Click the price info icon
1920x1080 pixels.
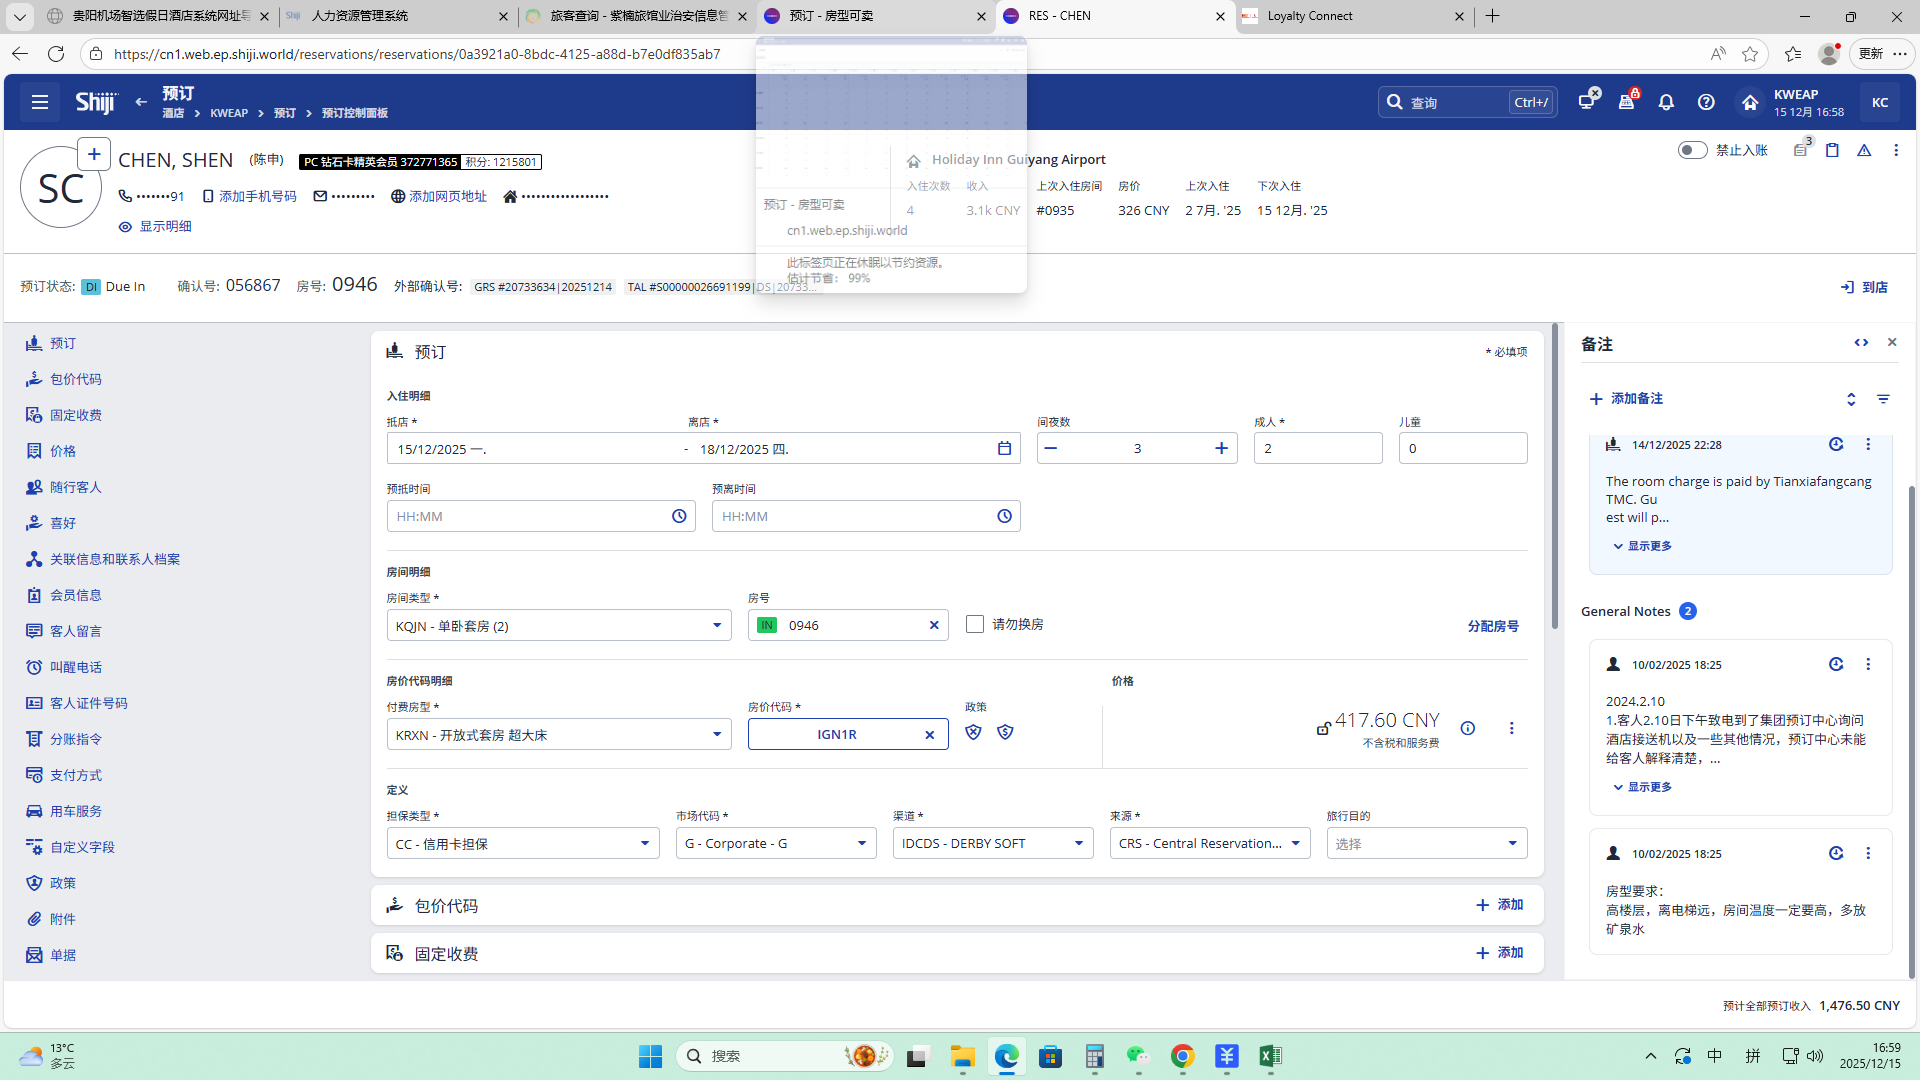1467,728
